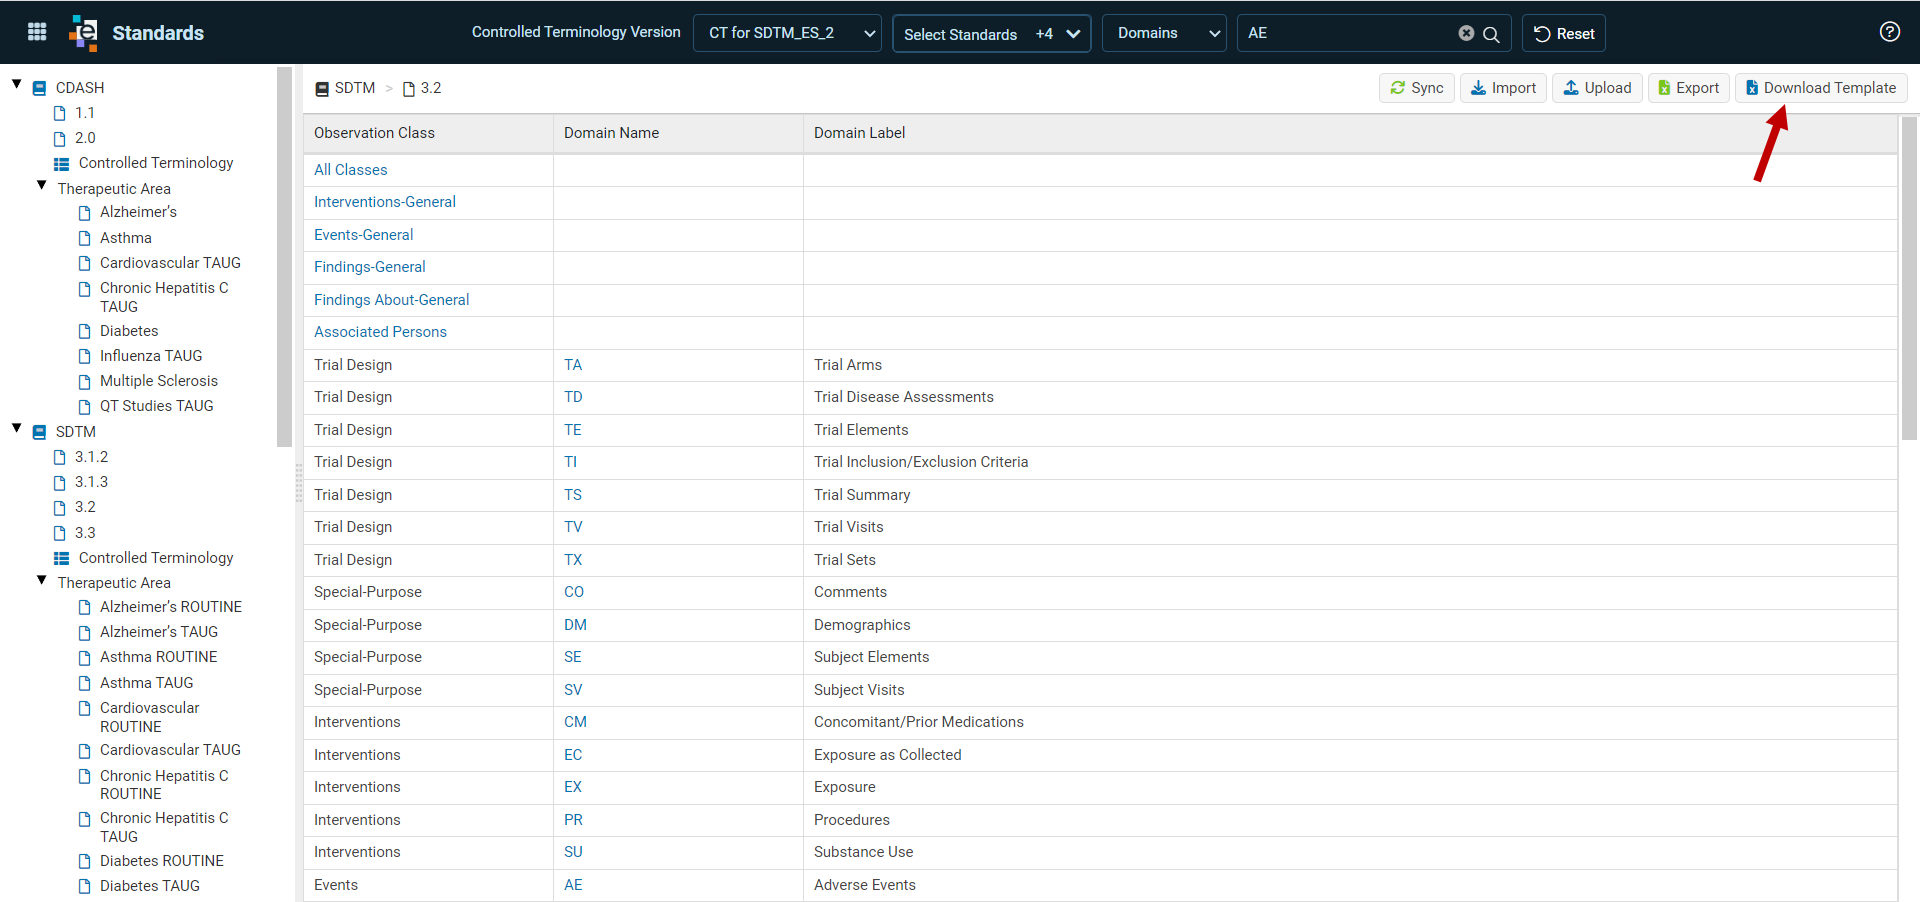Open the Findings-General link
Screen dimensions: 1920x902
[x=370, y=267]
